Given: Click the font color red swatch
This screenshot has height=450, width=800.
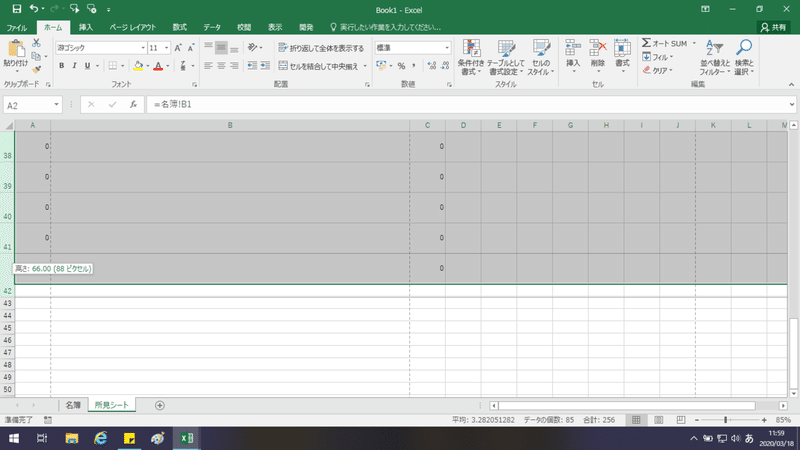Looking at the screenshot, I should pyautogui.click(x=158, y=66).
